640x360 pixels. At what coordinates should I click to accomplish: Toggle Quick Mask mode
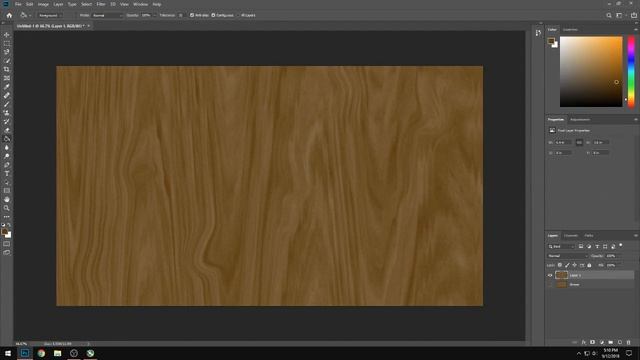pyautogui.click(x=7, y=244)
